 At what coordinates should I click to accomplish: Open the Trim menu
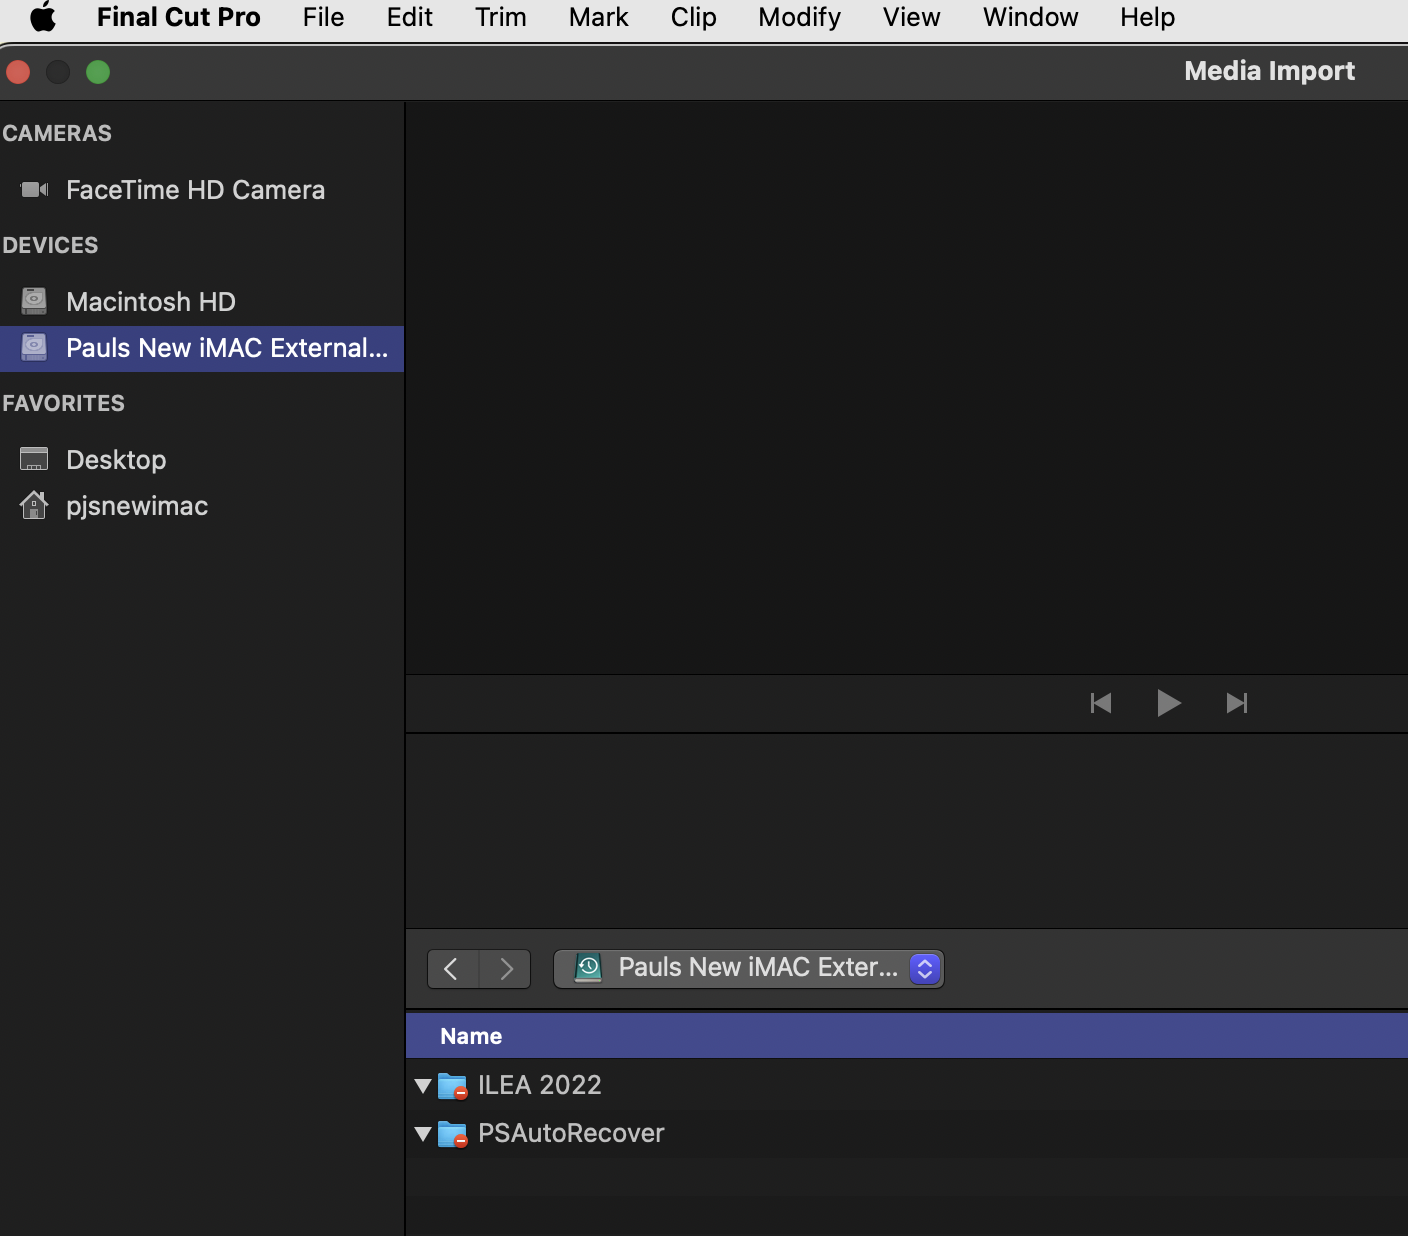click(x=501, y=17)
